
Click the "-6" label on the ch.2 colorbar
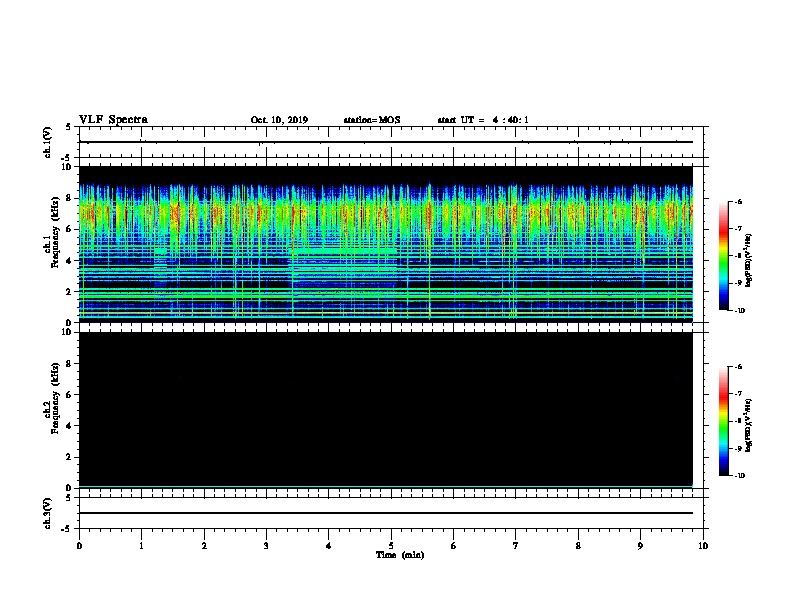pyautogui.click(x=738, y=367)
